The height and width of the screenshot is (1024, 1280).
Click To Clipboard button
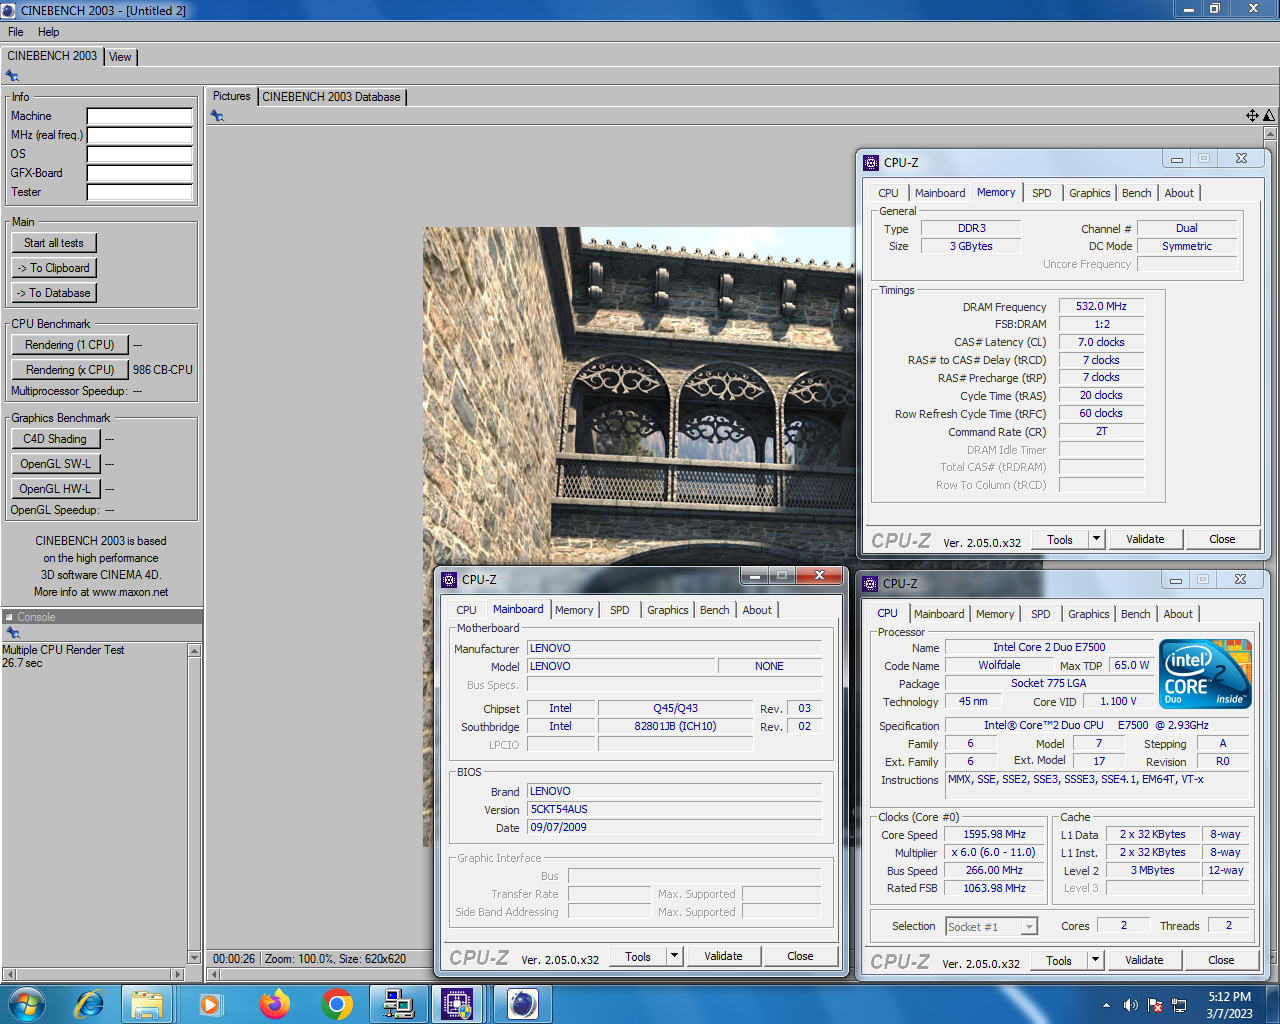pos(54,268)
